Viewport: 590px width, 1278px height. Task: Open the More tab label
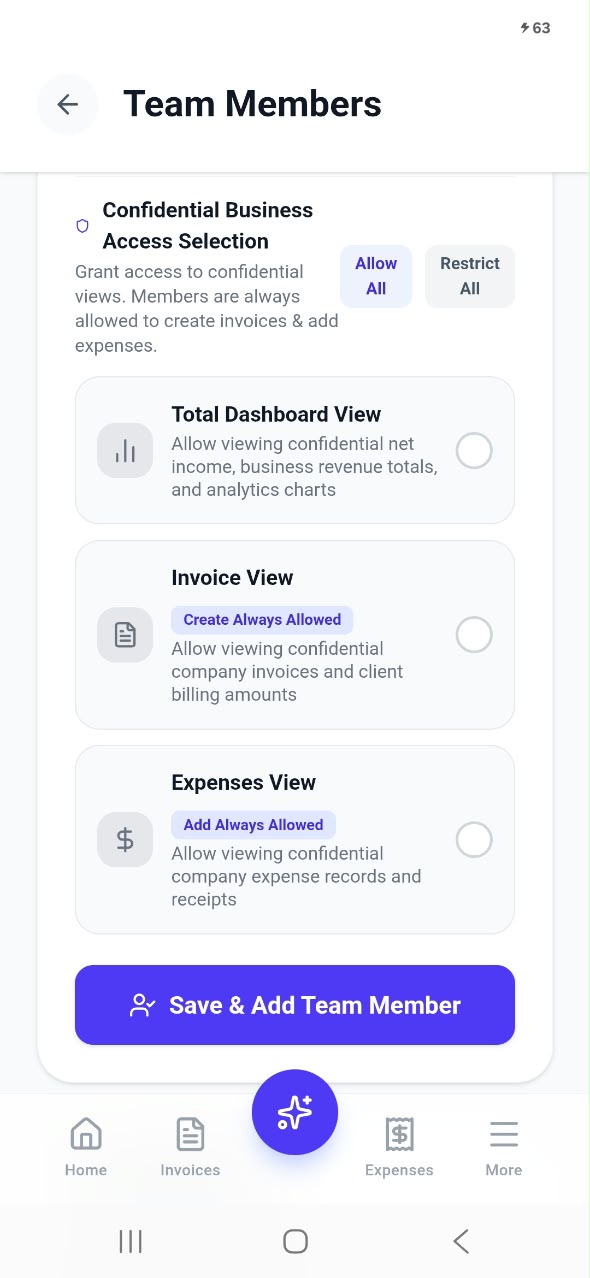504,1170
